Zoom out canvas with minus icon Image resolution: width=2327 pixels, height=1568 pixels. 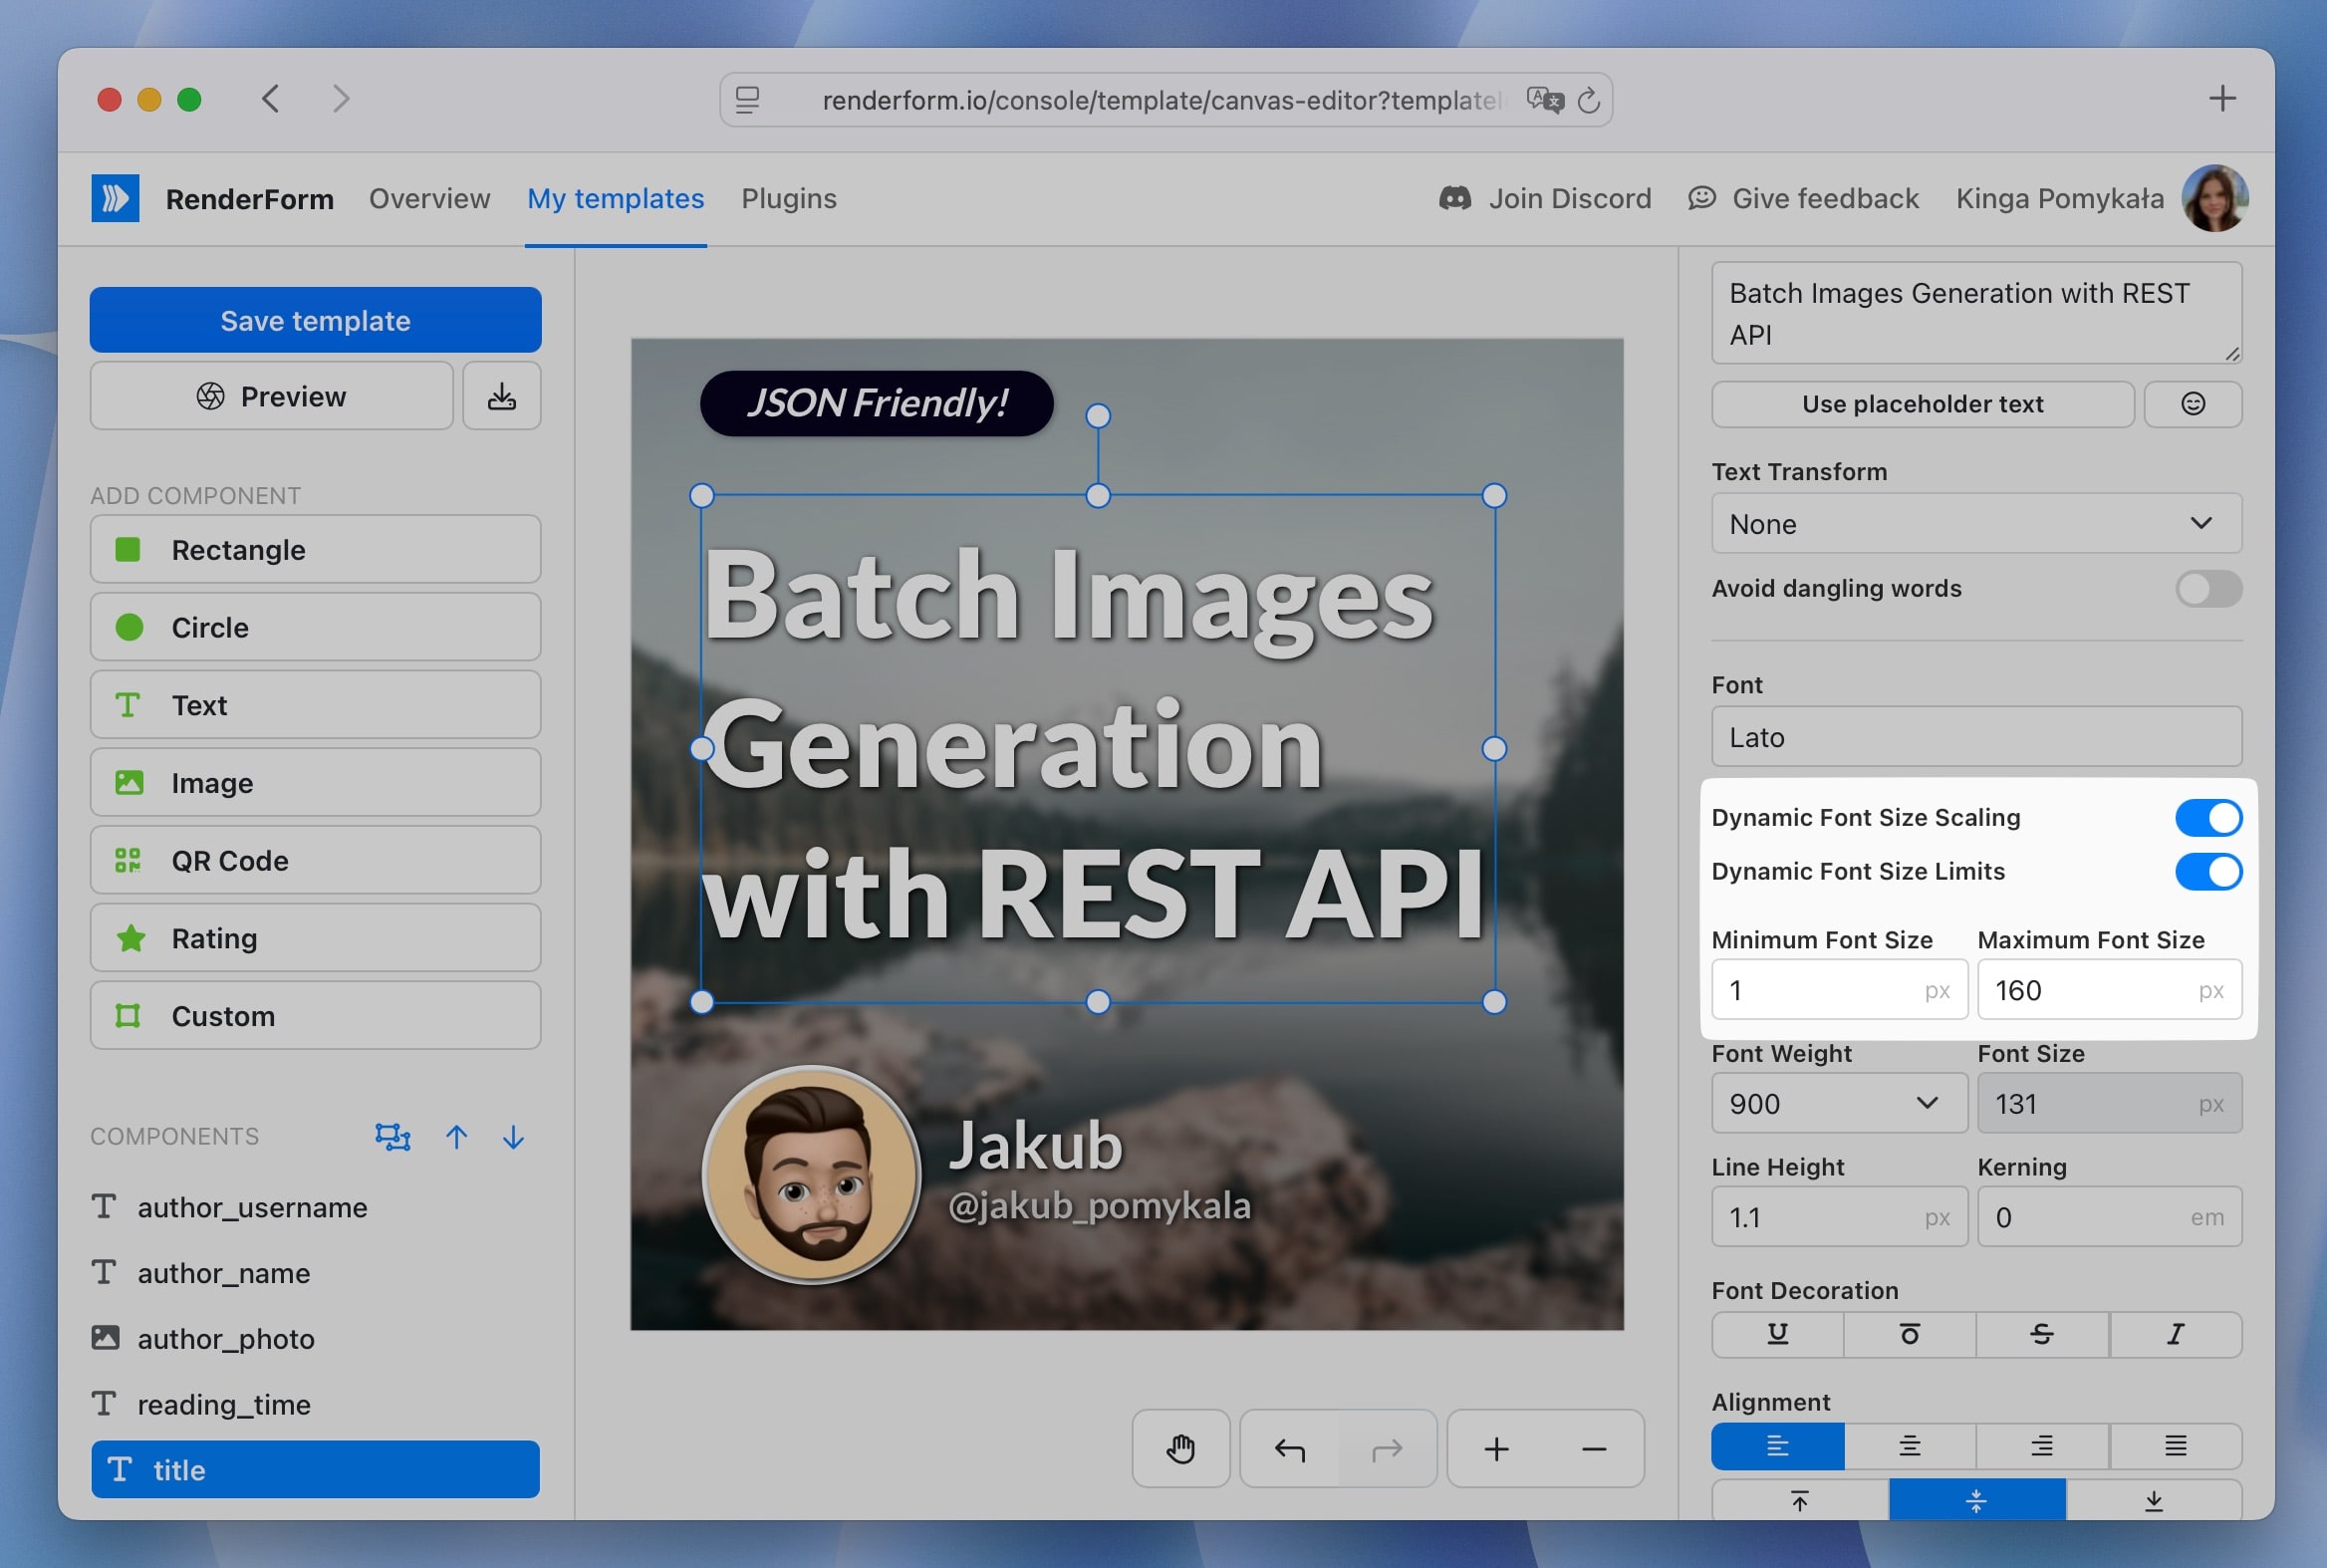pos(1594,1448)
